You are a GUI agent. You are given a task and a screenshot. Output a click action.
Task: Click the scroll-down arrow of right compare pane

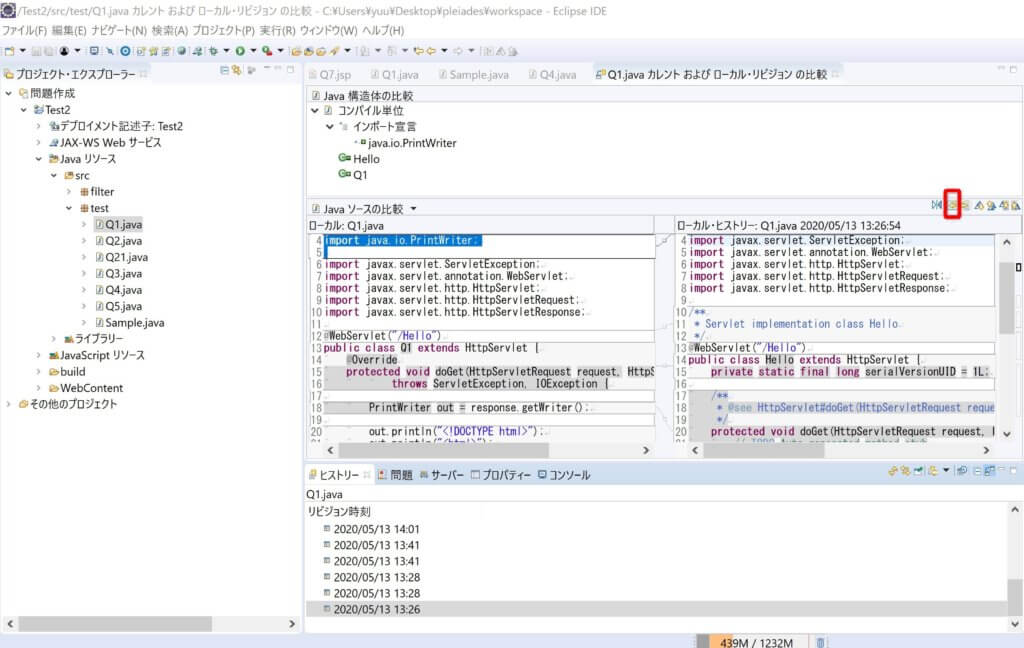coord(1007,434)
